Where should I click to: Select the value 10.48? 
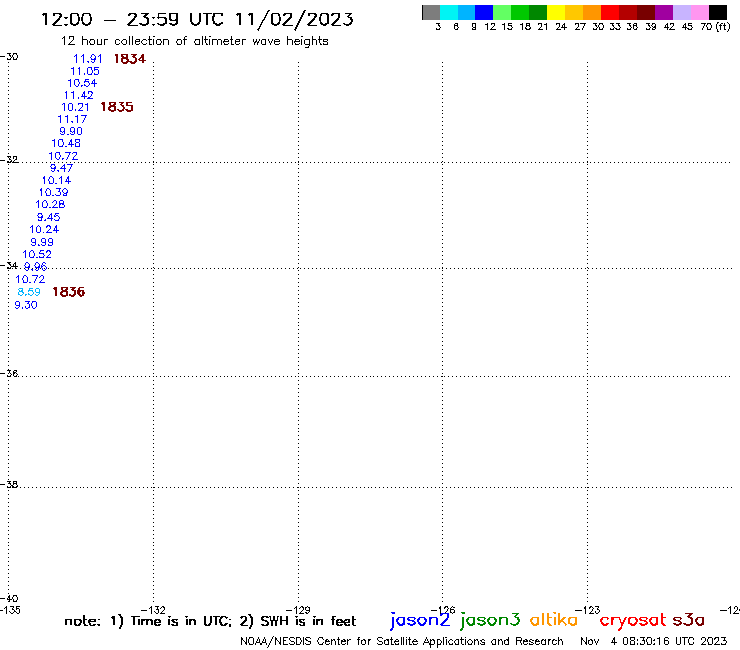(66, 143)
